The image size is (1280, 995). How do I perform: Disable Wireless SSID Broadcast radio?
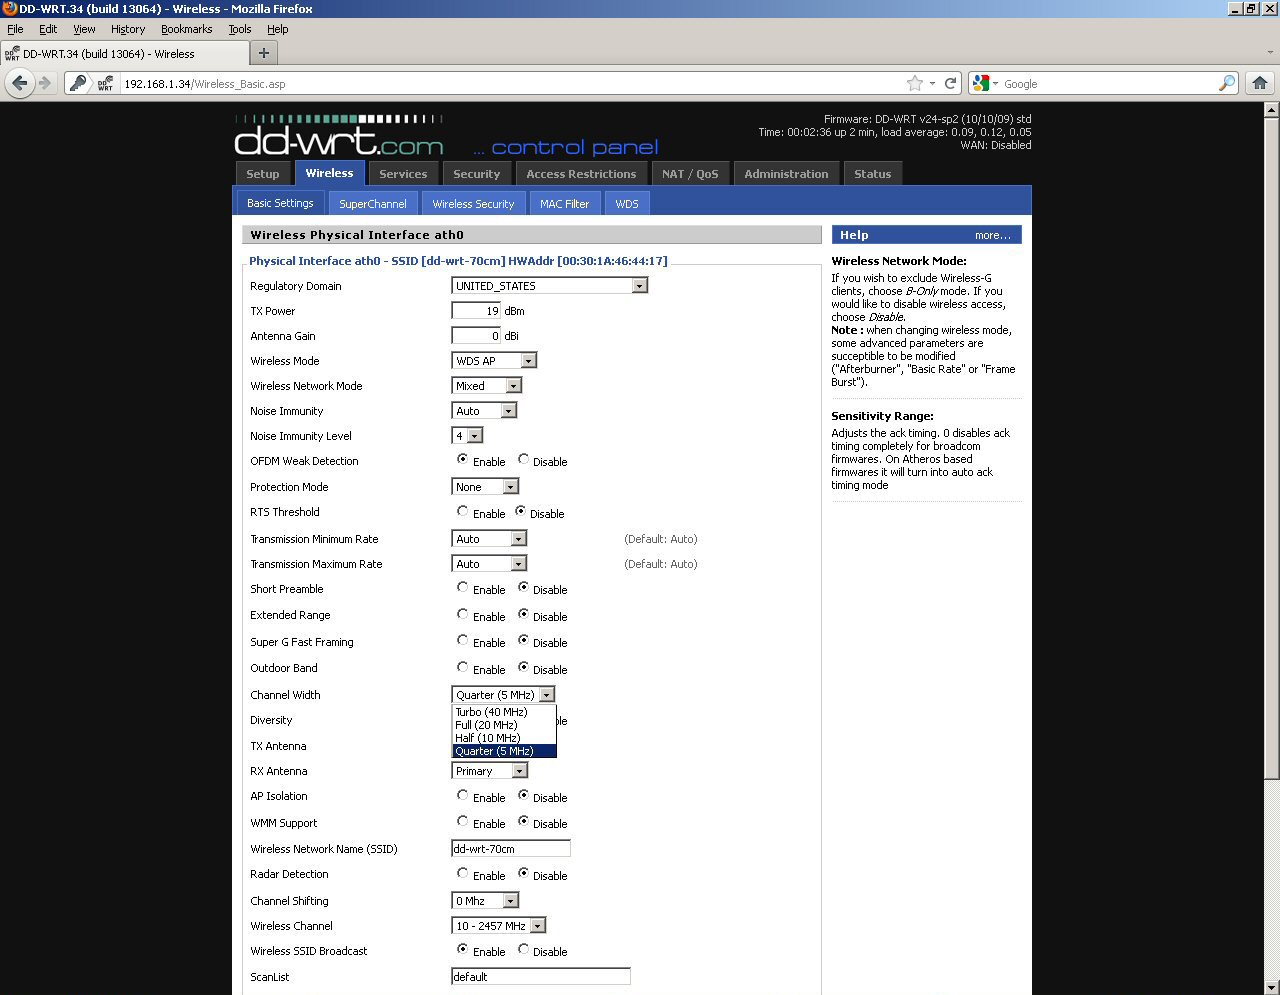click(x=523, y=949)
